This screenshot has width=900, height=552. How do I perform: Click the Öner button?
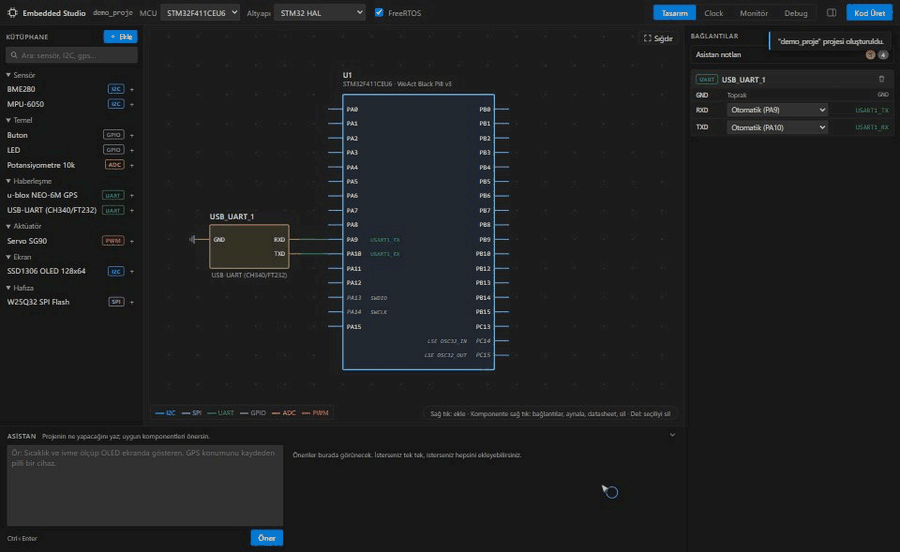267,538
